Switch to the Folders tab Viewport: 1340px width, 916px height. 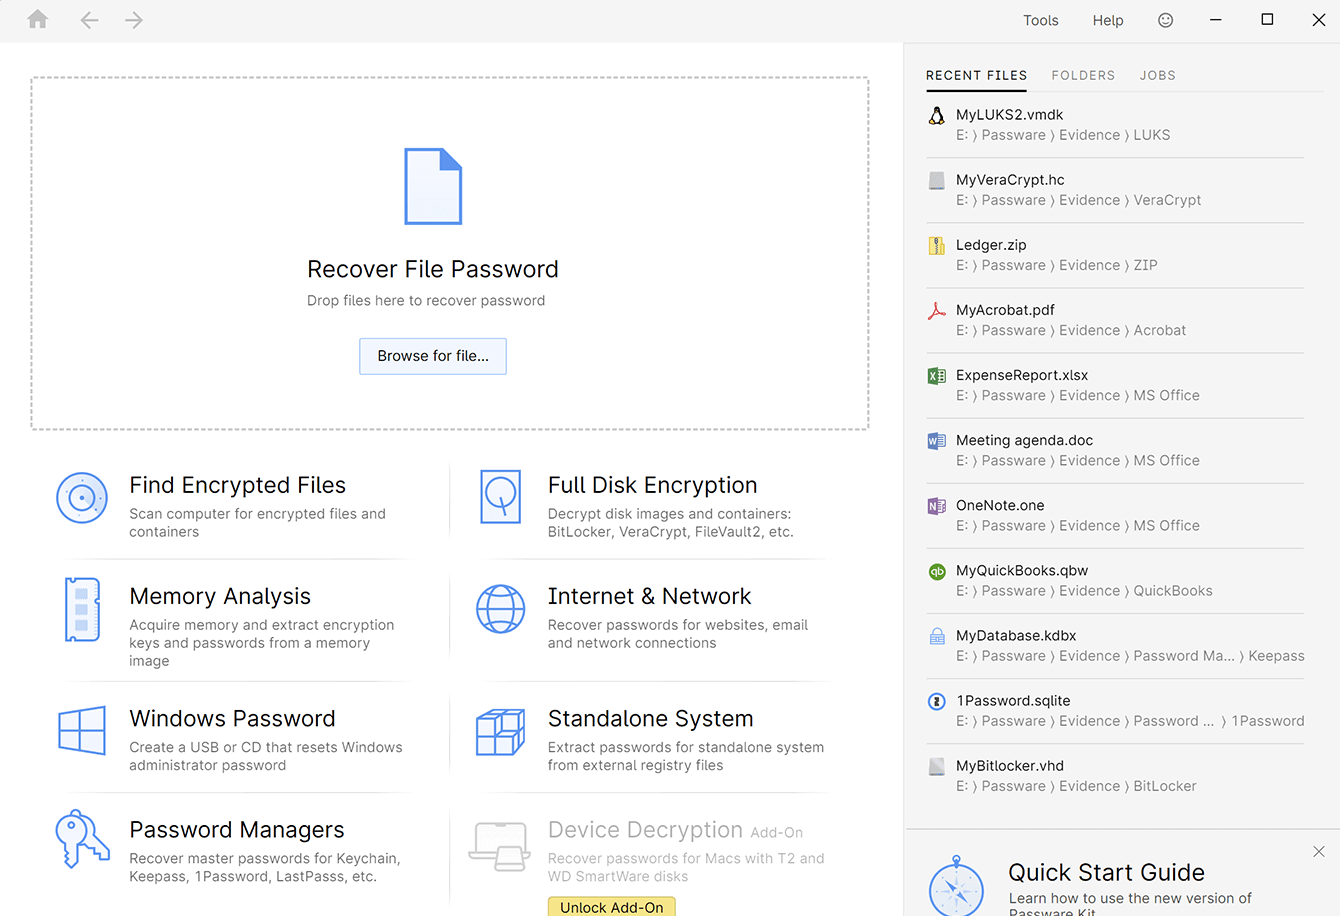1083,75
